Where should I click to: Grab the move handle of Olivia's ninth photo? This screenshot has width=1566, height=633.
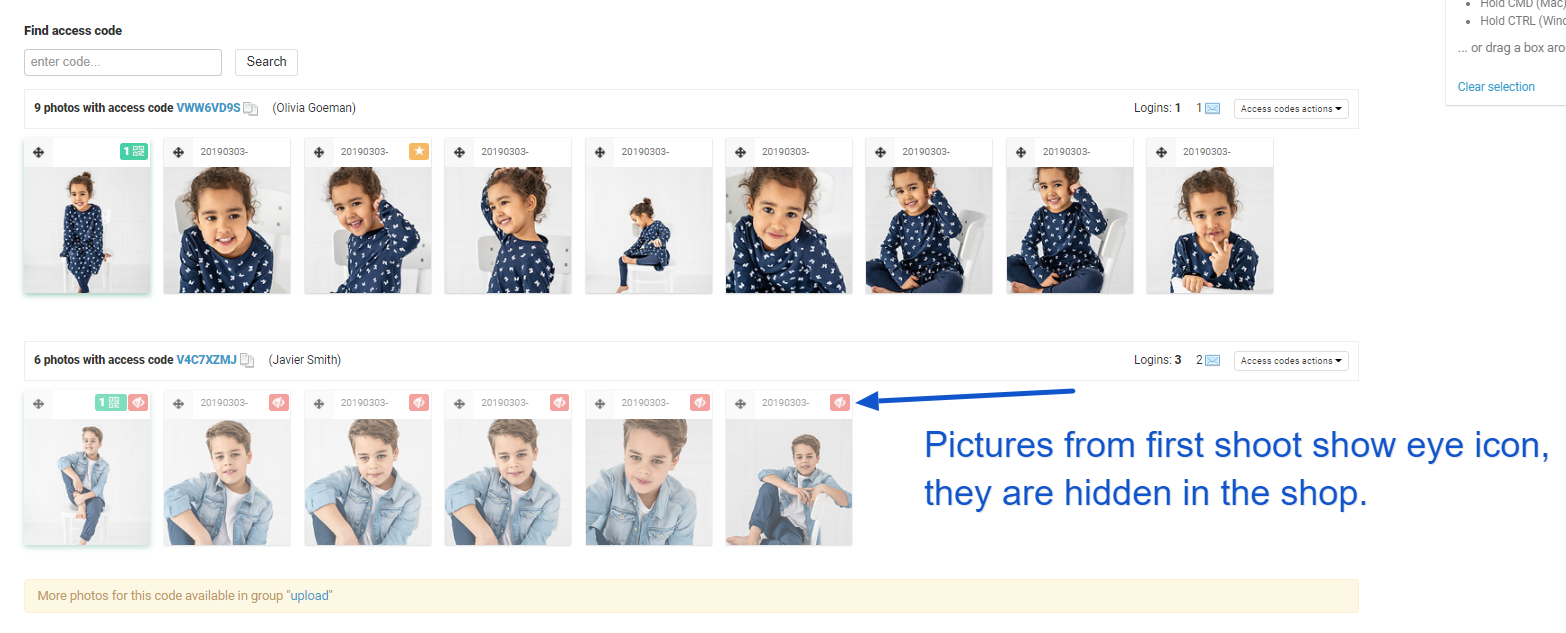(1161, 152)
